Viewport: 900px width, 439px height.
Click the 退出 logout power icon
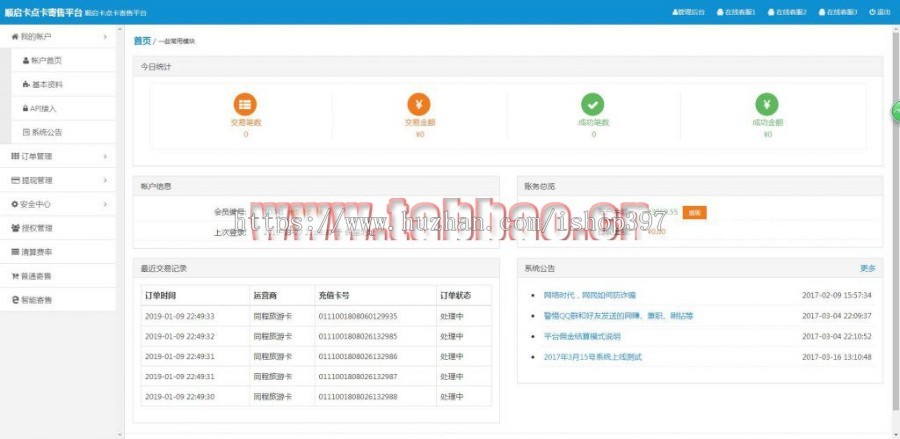pos(872,12)
